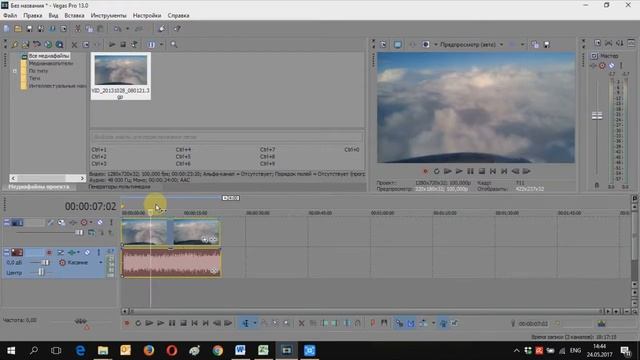Solo the audio track
The image size is (640, 360).
tap(98, 253)
